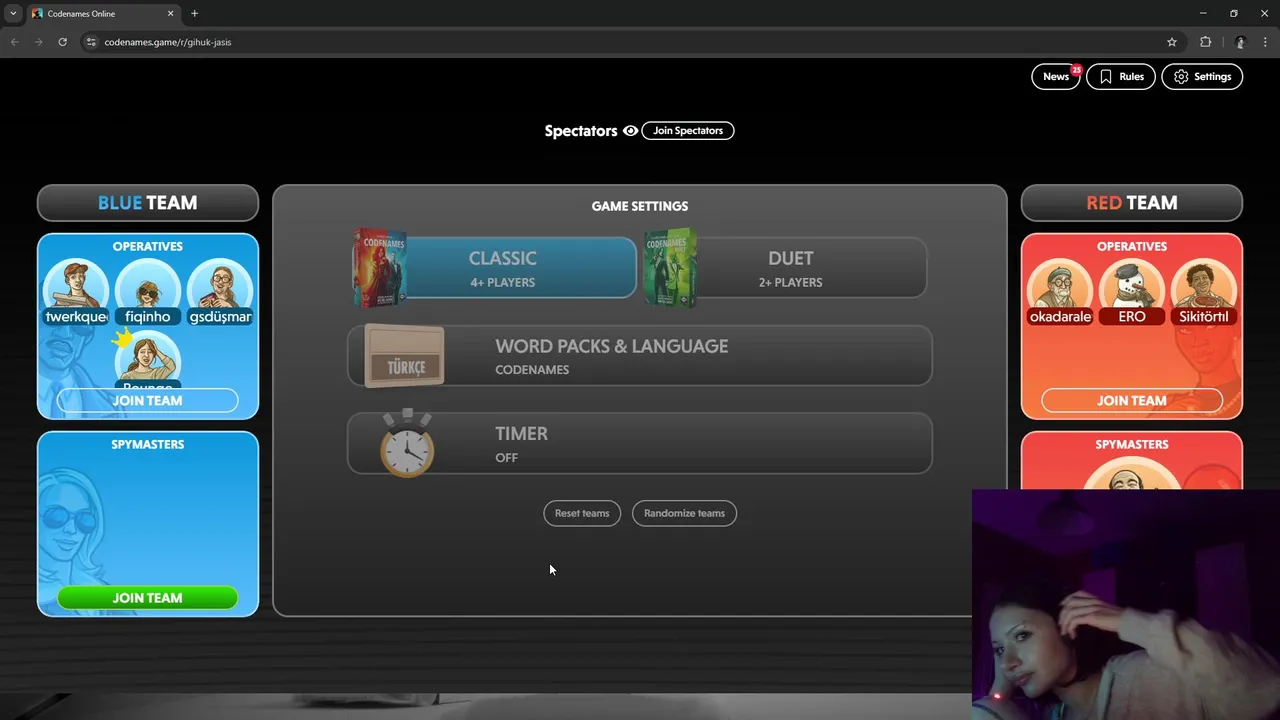View site information icon in address bar
The height and width of the screenshot is (720, 1280).
[x=90, y=42]
